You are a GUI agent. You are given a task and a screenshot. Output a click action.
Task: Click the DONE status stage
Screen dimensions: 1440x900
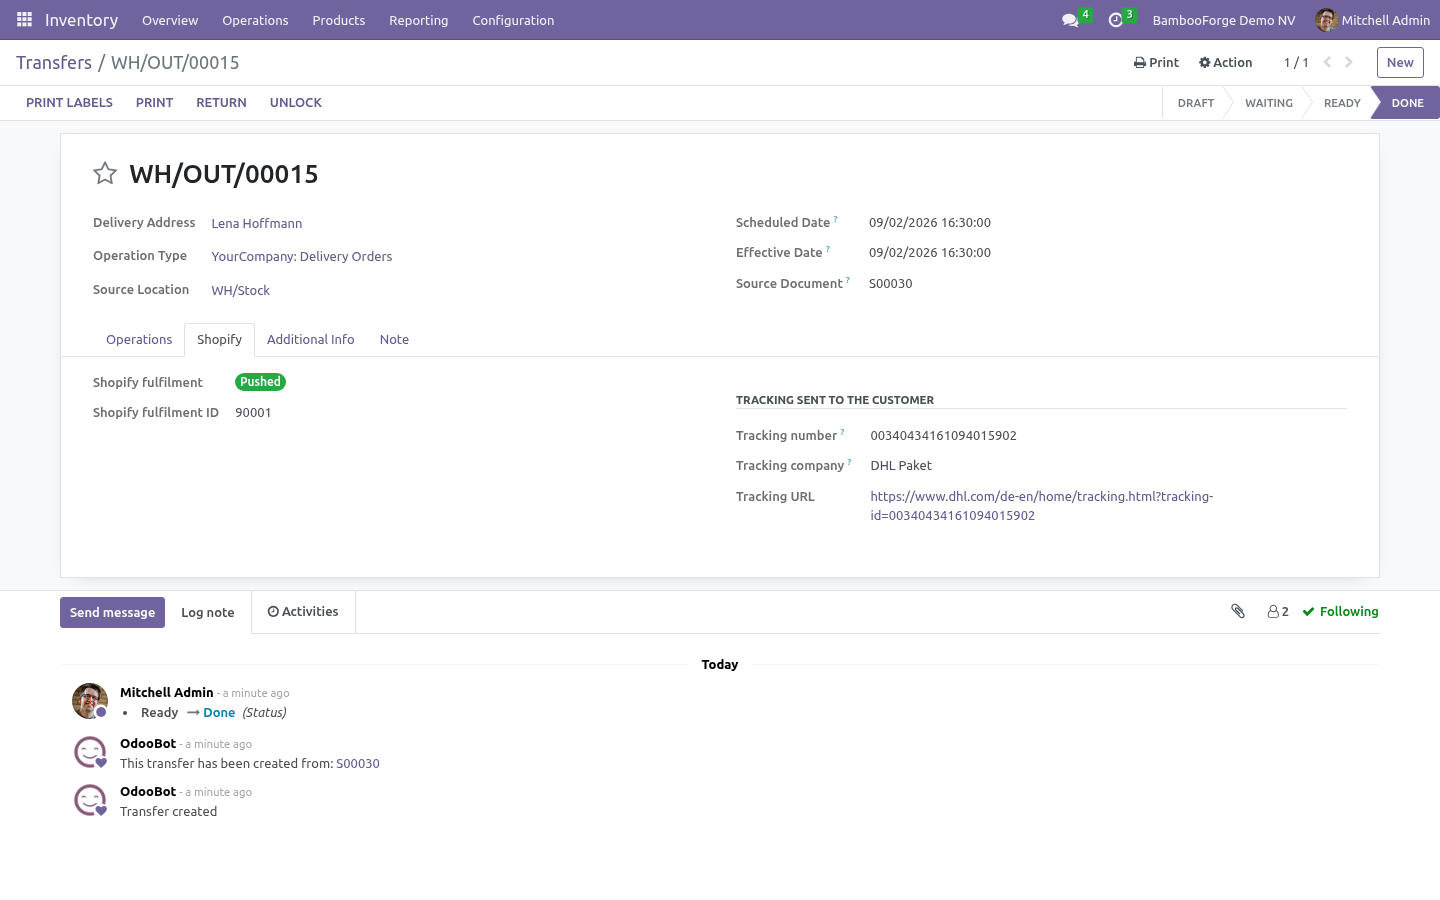[x=1407, y=103]
